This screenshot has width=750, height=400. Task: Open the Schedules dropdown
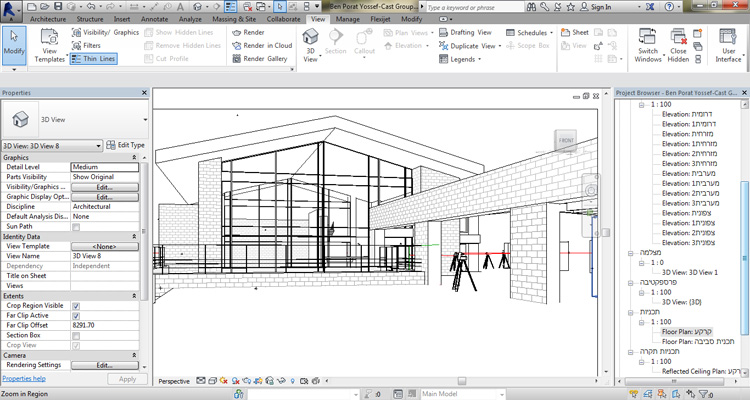click(551, 33)
